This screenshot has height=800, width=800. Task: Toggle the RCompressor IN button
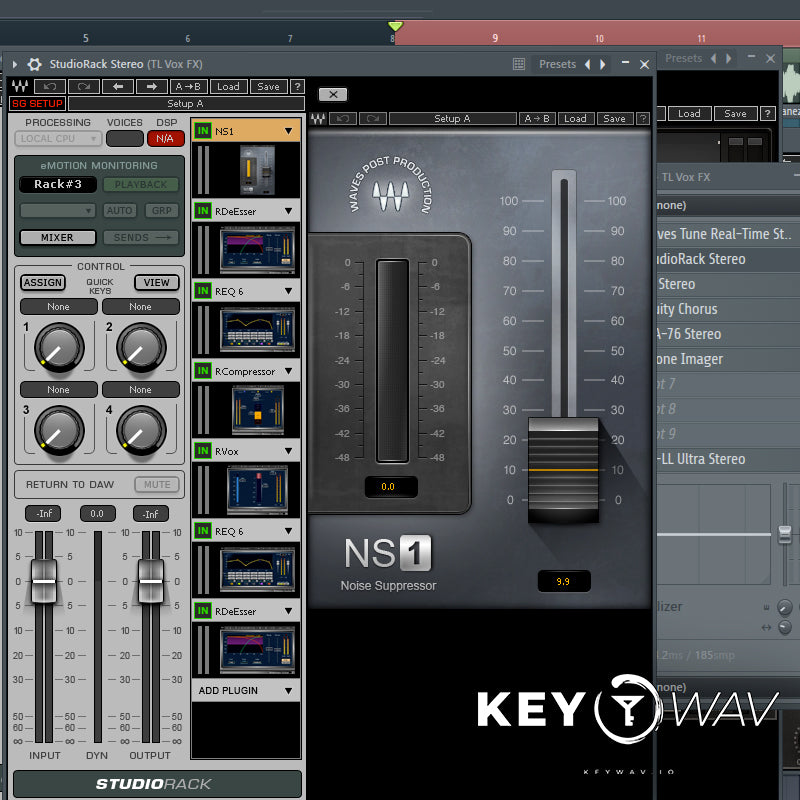(203, 371)
